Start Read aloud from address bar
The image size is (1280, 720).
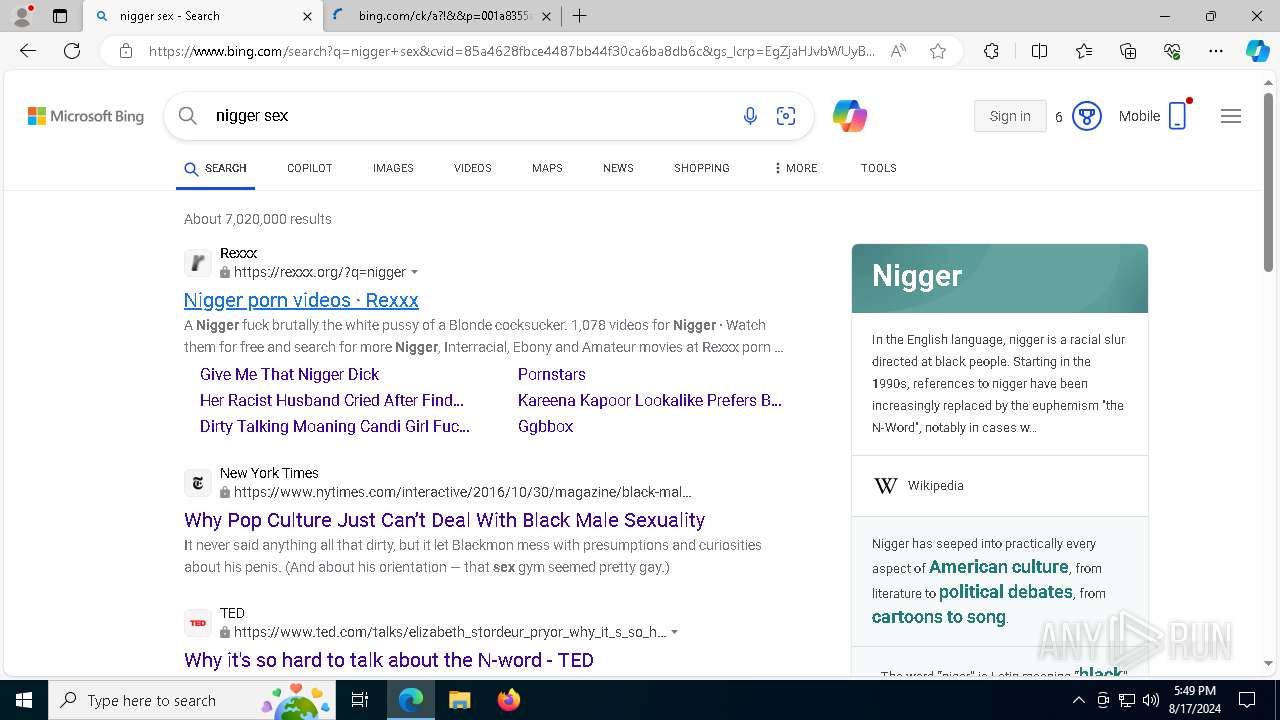(898, 51)
